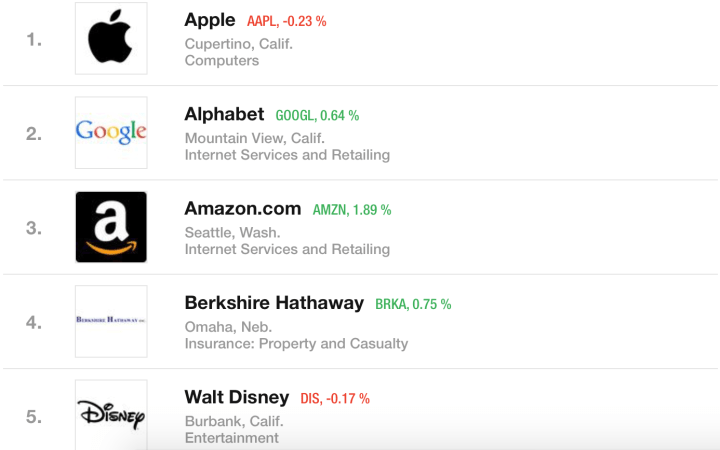Viewport: 720px width, 450px height.
Task: Select the Berkshire Hathaway heading
Action: click(x=274, y=303)
